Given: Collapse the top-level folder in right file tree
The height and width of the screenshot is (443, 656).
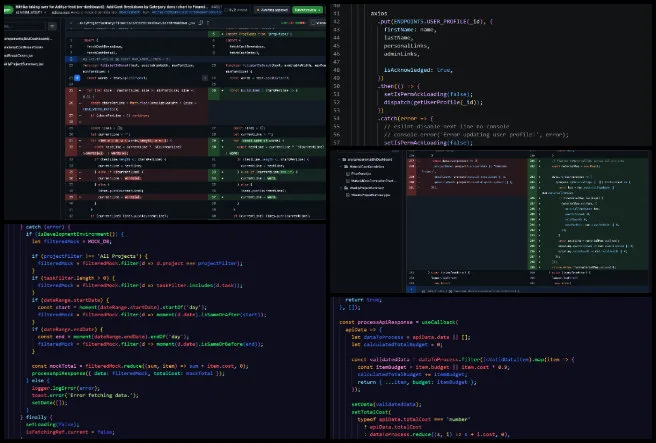Looking at the screenshot, I should [340, 159].
